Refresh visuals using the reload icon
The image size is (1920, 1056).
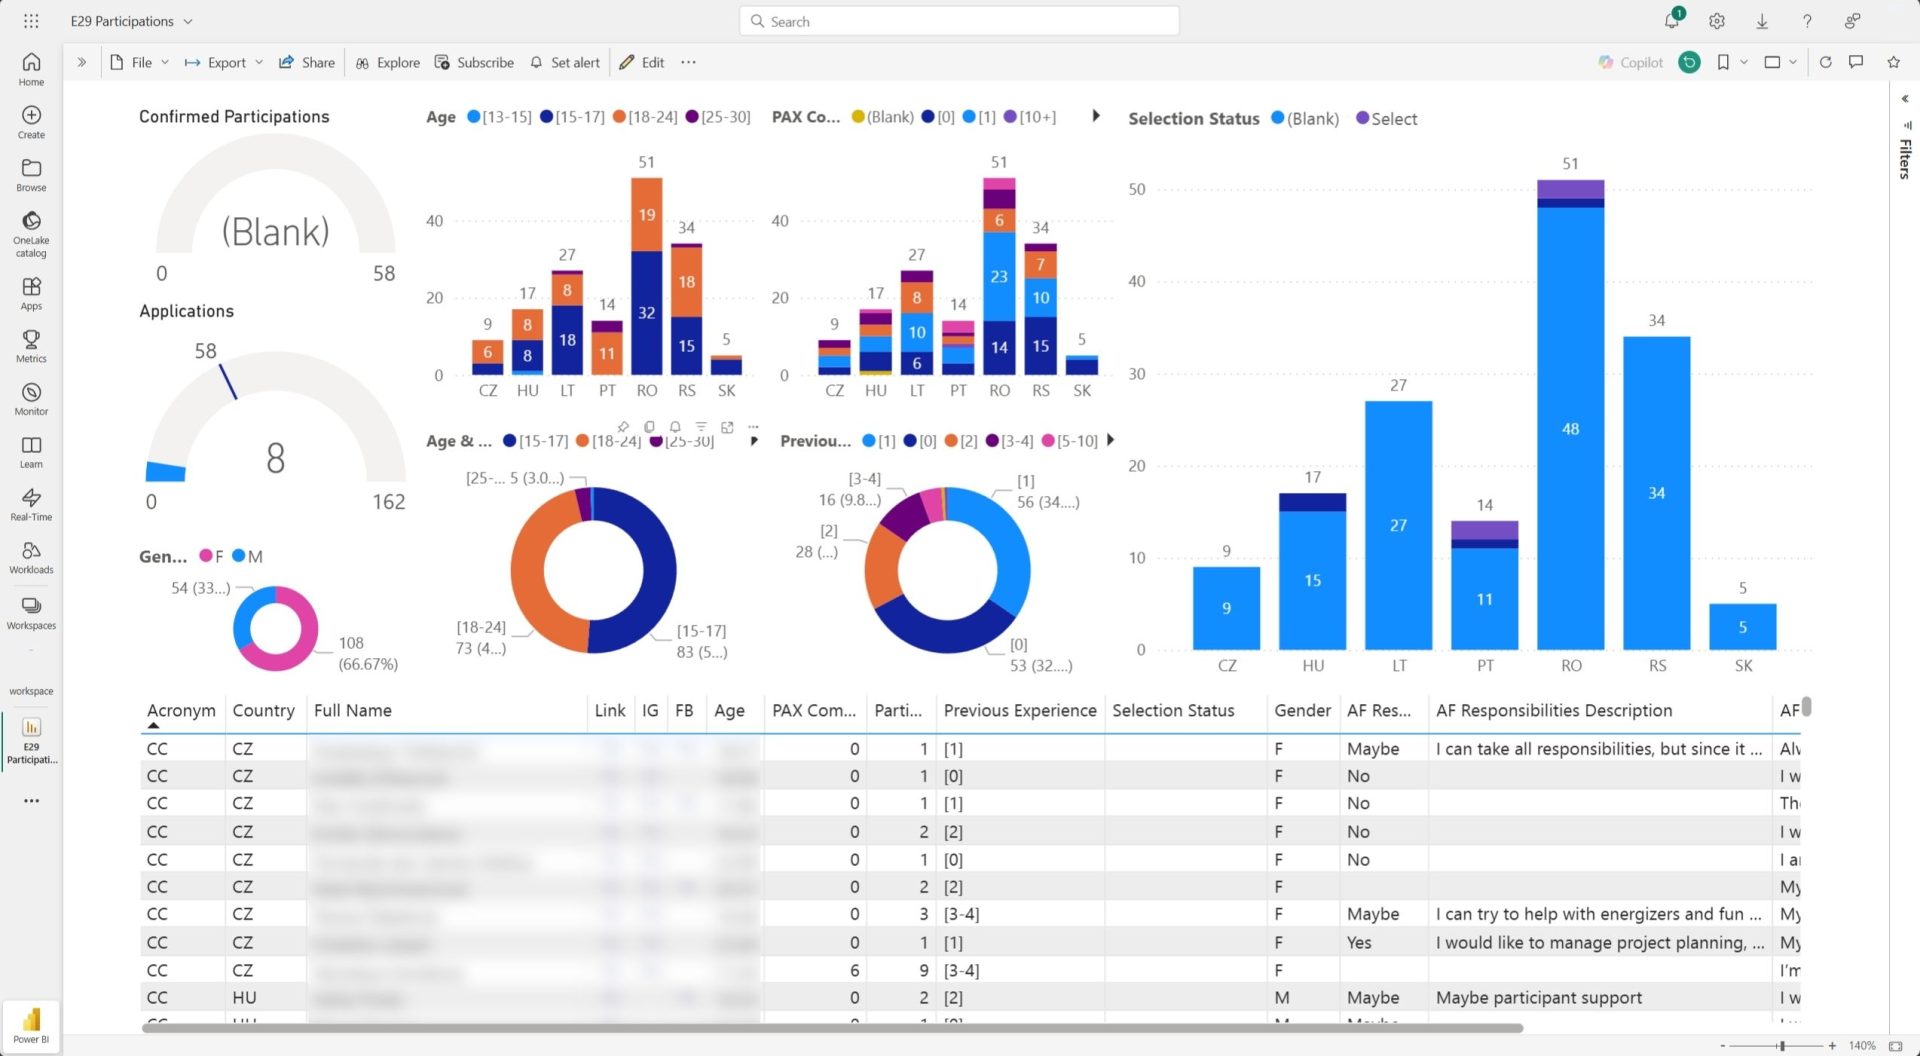[1825, 62]
